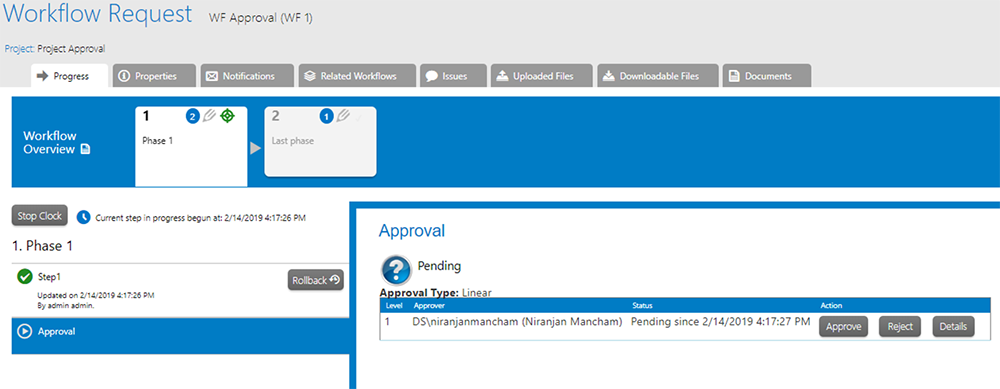Stop the workflow clock
Viewport: 1000px width, 389px height.
pos(40,216)
